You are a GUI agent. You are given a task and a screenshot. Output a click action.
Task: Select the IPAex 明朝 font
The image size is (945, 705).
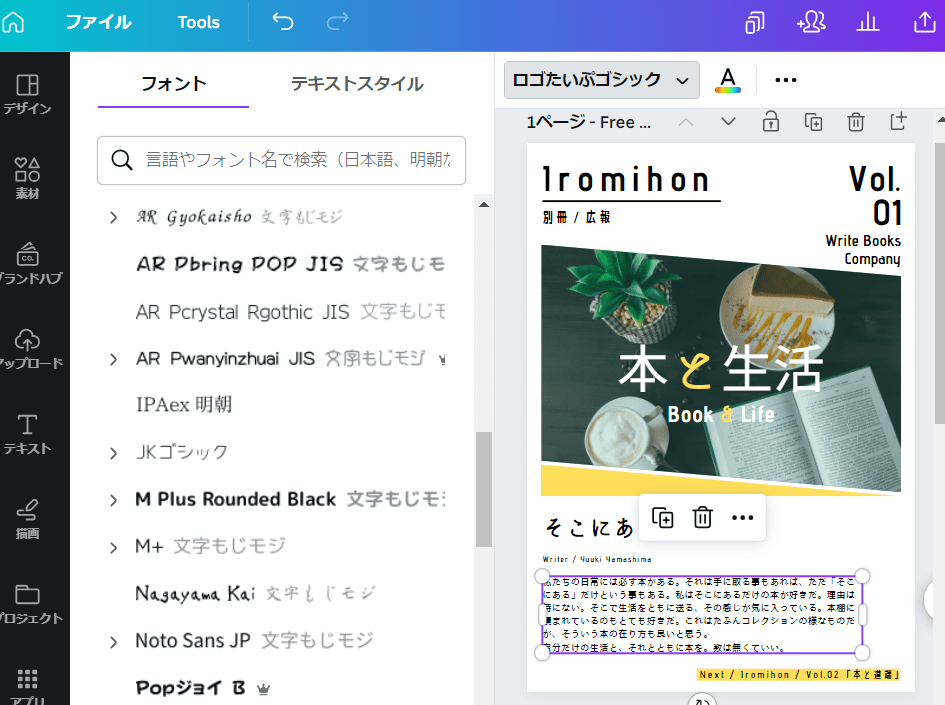184,405
